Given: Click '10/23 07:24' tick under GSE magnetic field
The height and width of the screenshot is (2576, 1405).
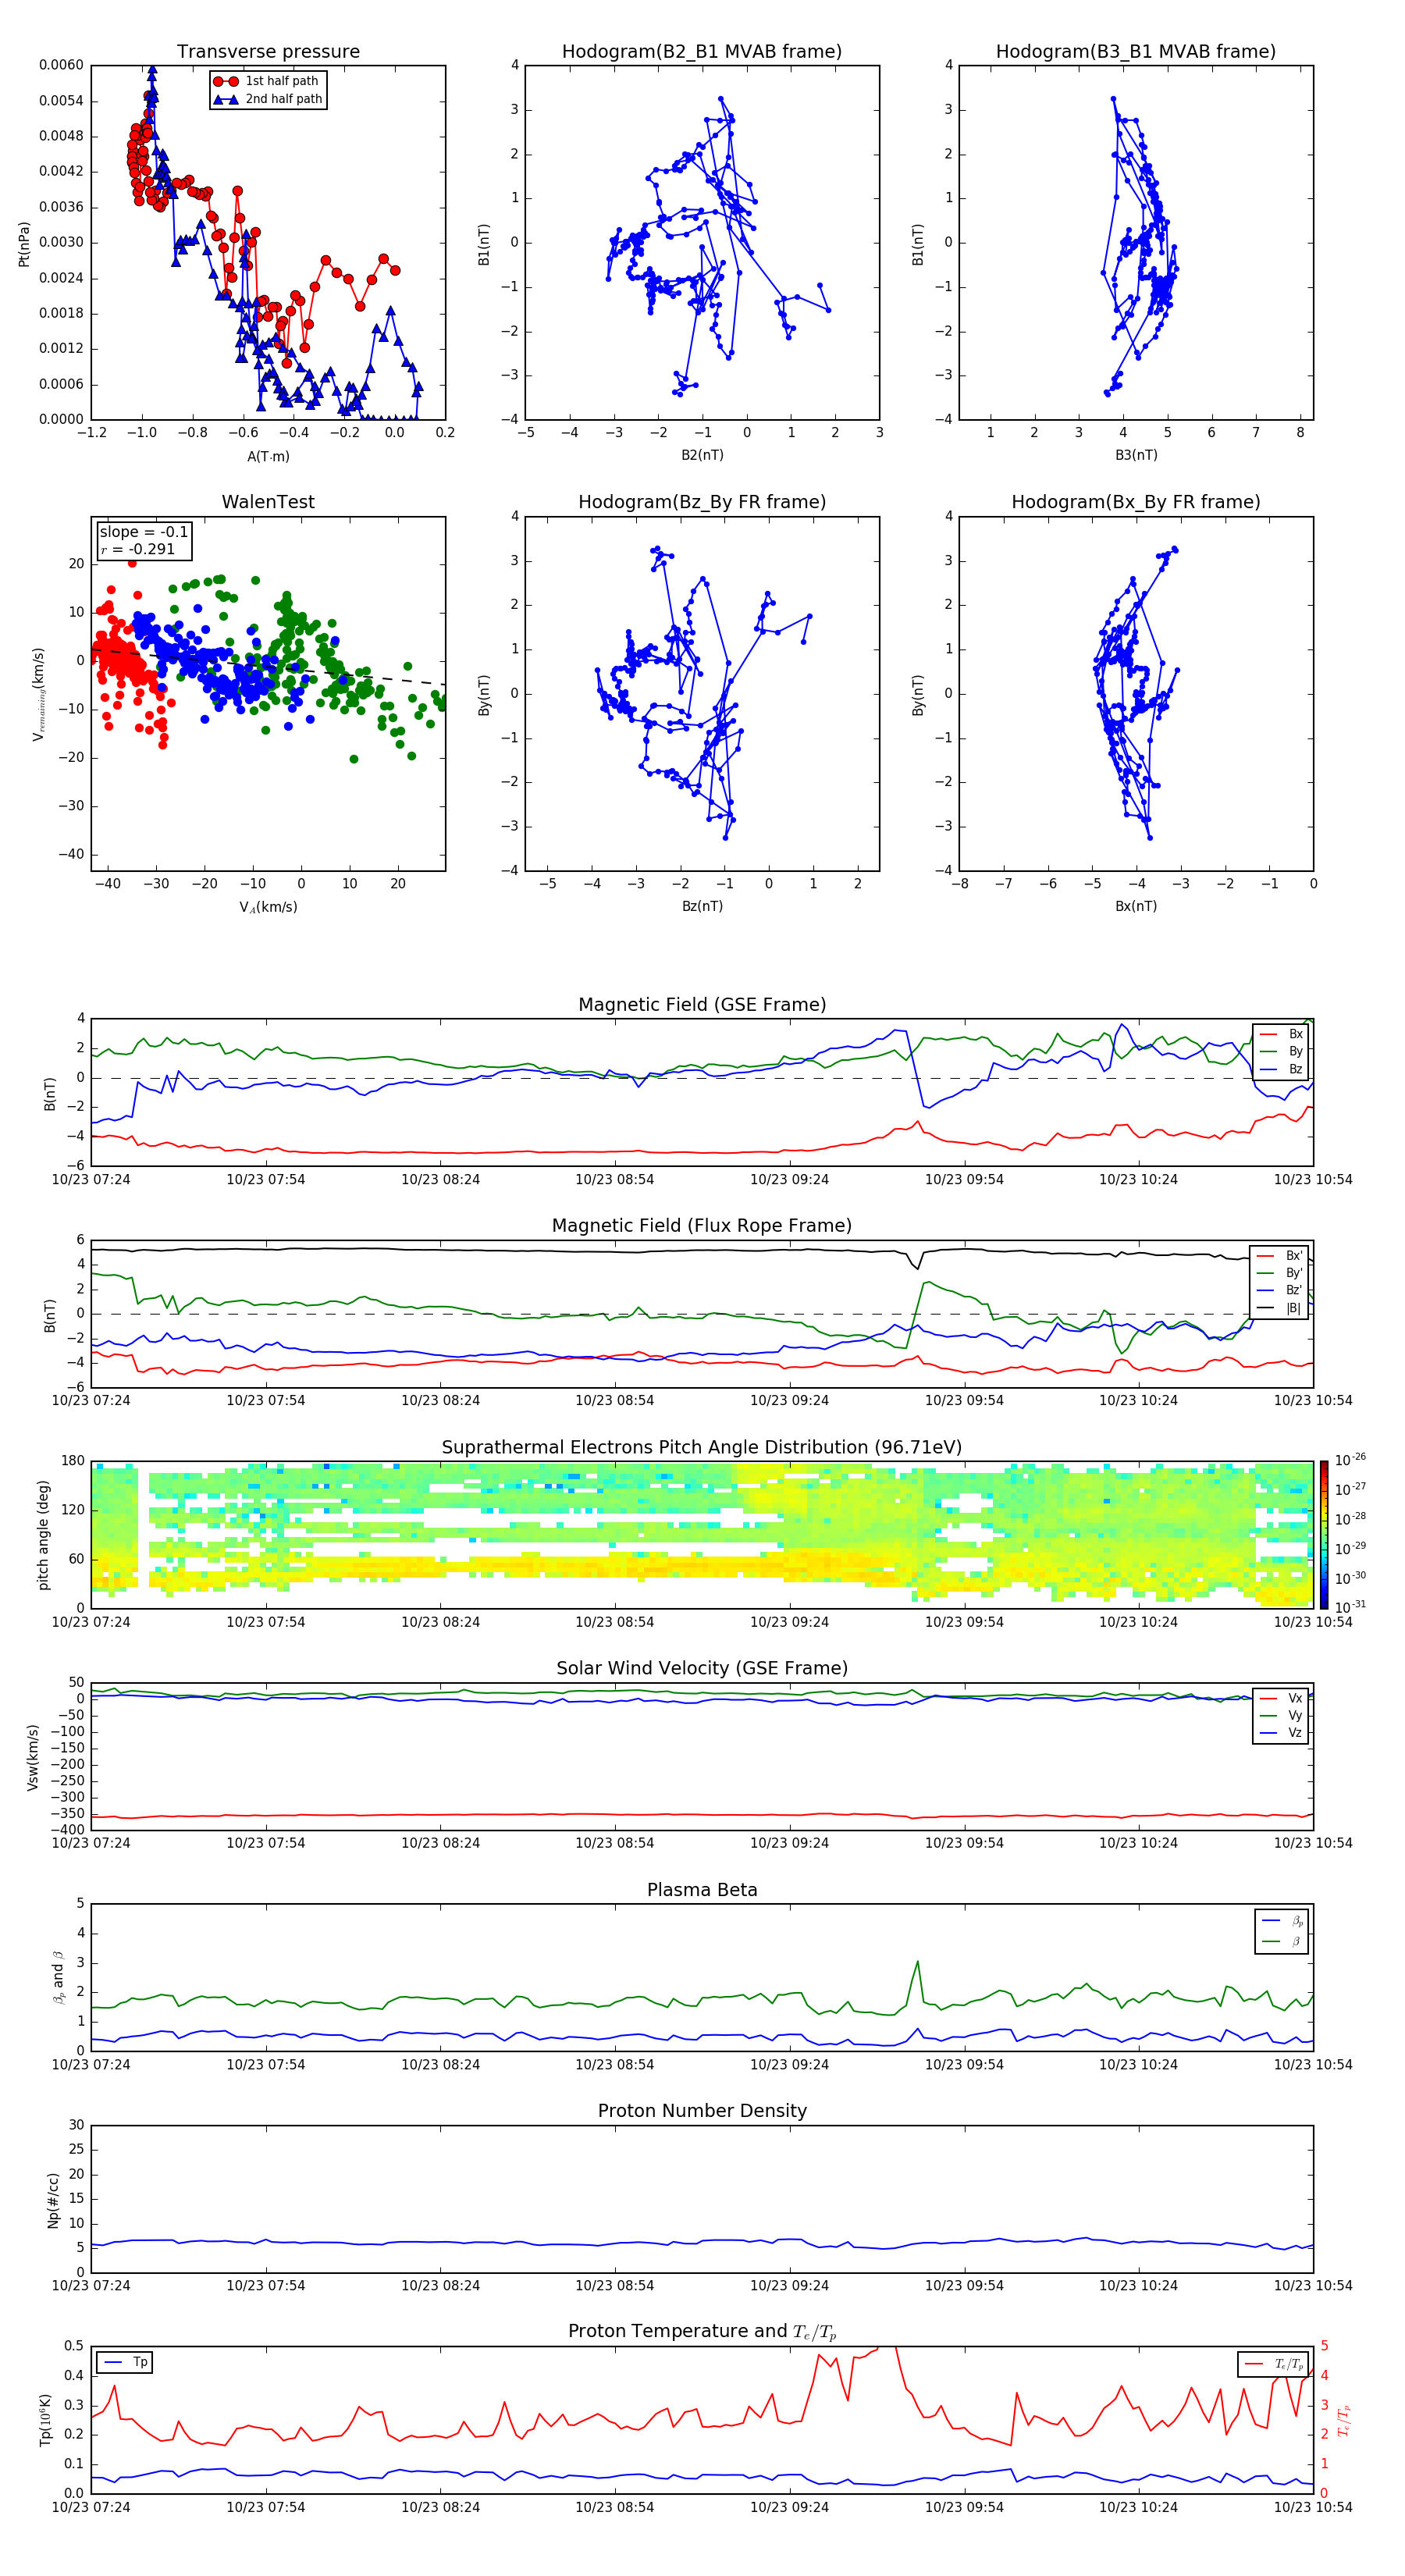Looking at the screenshot, I should point(91,1180).
